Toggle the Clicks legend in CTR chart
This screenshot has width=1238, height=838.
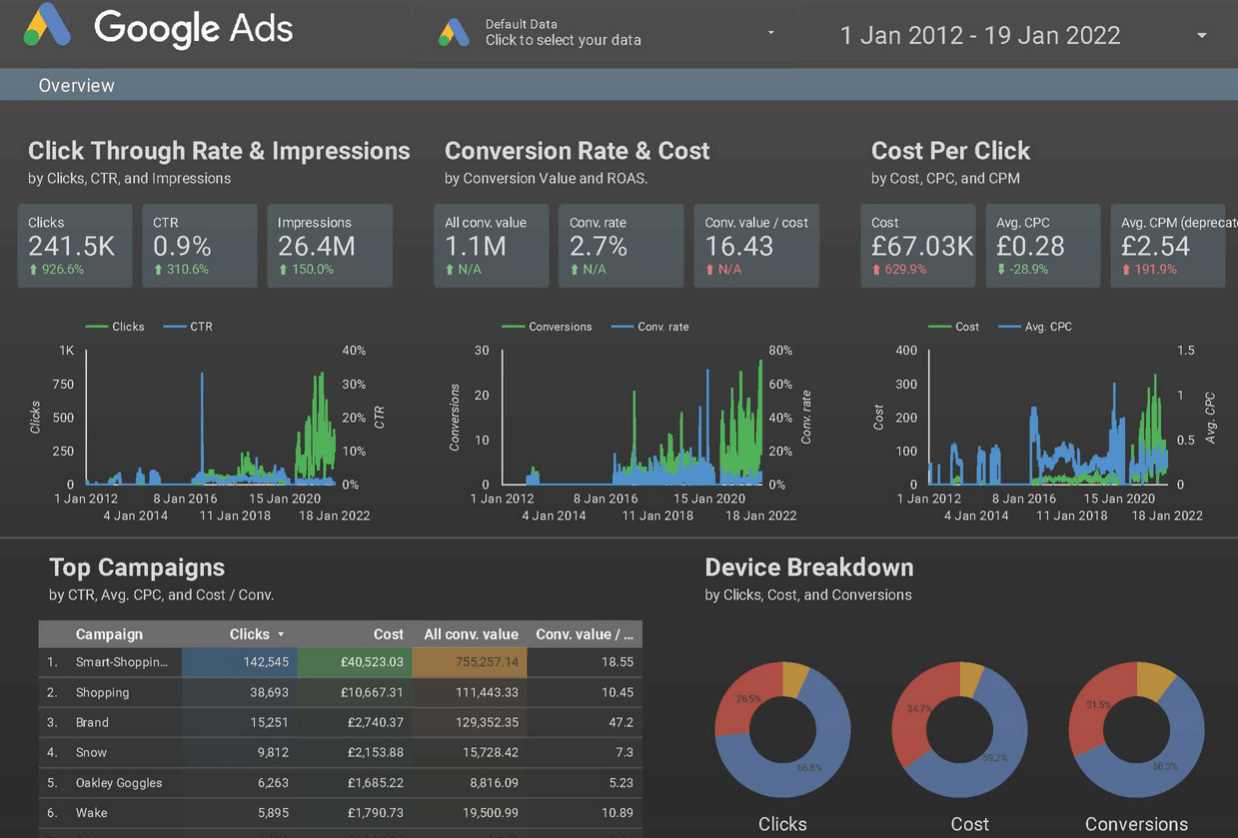[115, 327]
